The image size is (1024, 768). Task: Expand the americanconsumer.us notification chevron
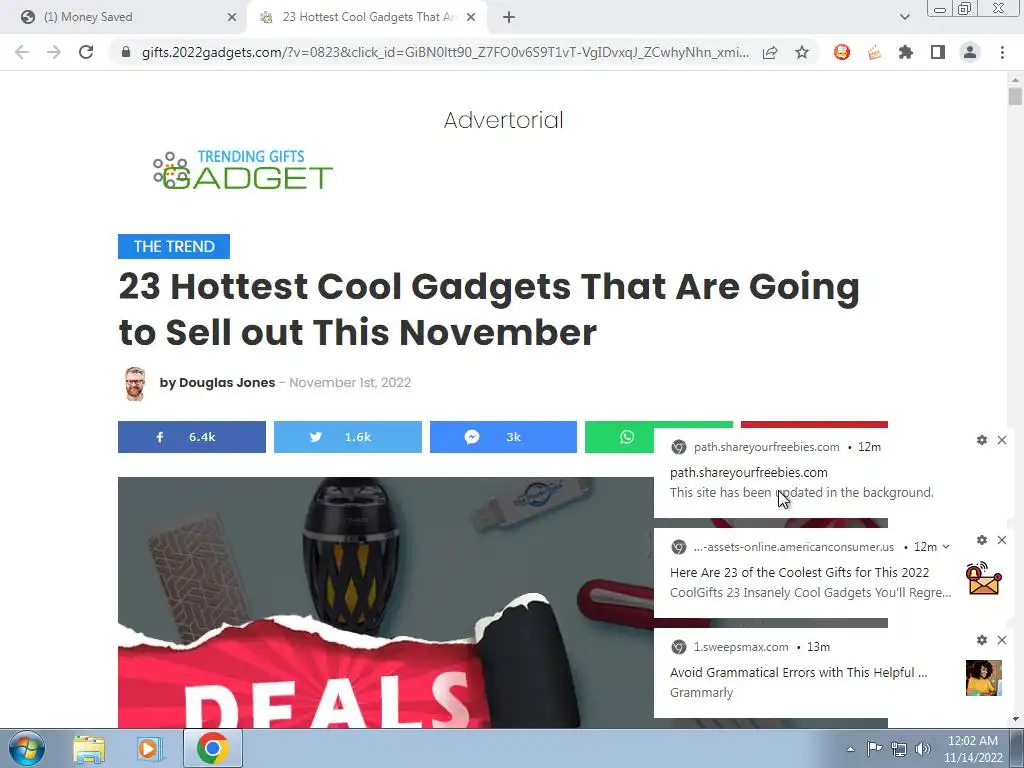946,547
